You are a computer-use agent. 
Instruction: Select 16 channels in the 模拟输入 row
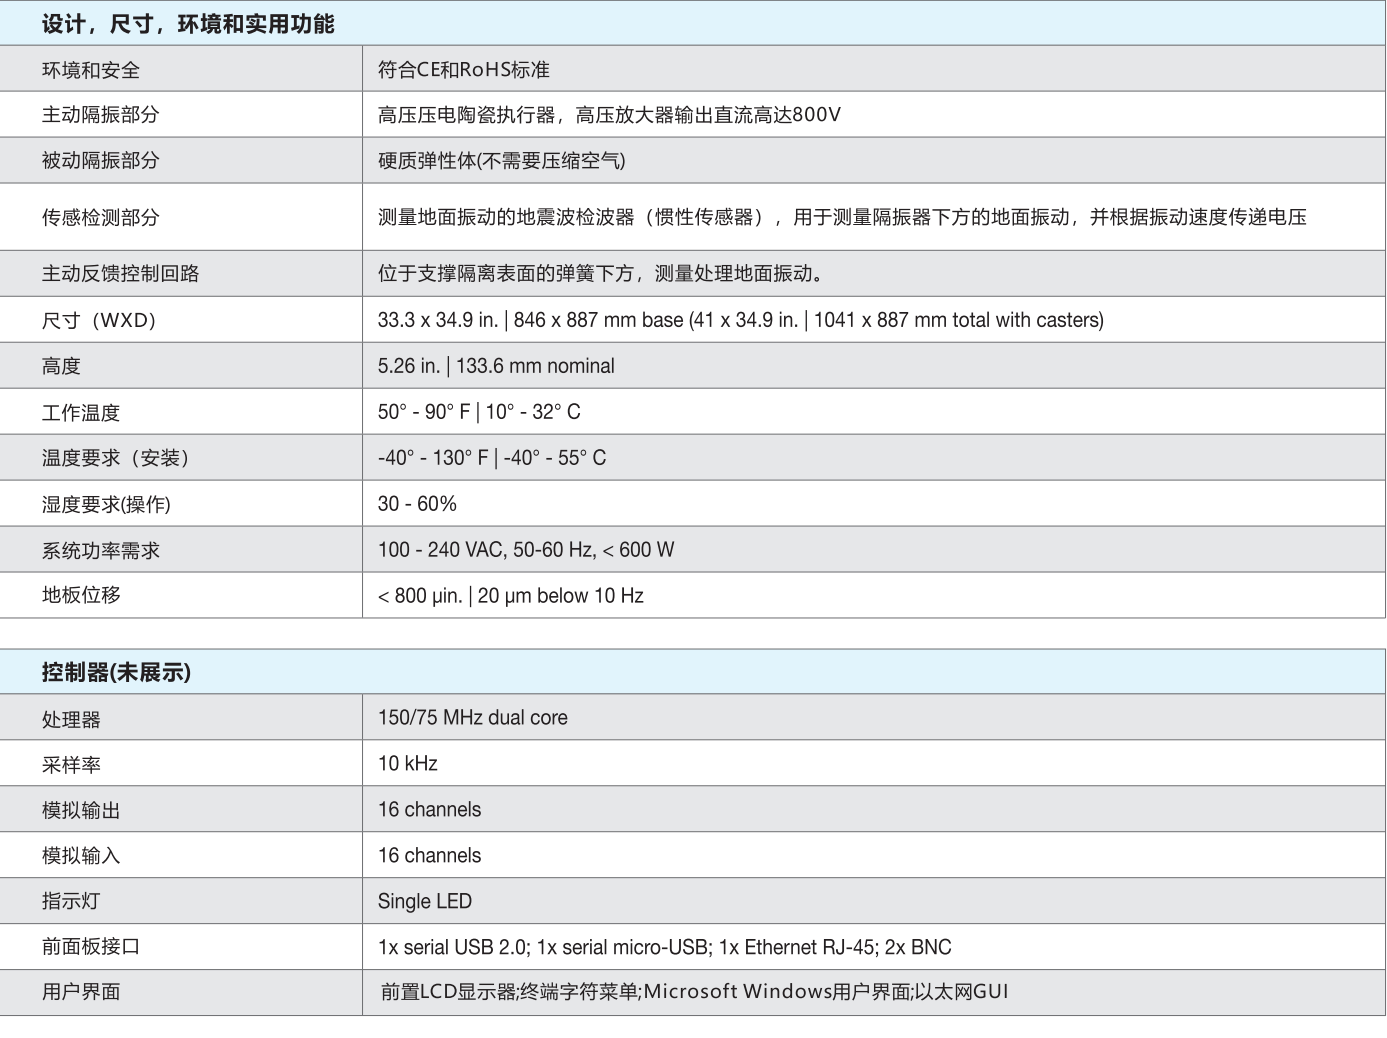pyautogui.click(x=430, y=856)
